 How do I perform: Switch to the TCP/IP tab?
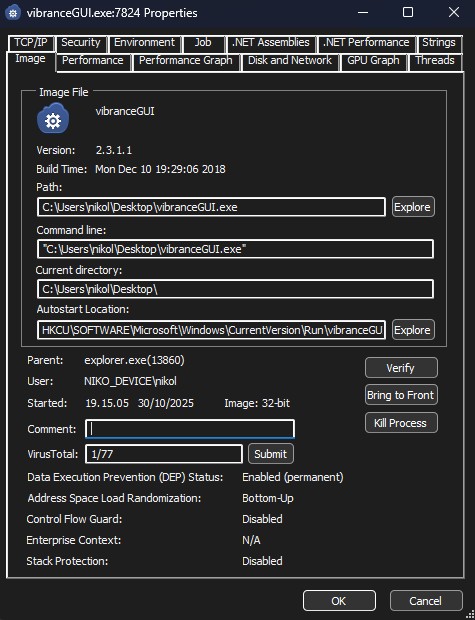(31, 42)
